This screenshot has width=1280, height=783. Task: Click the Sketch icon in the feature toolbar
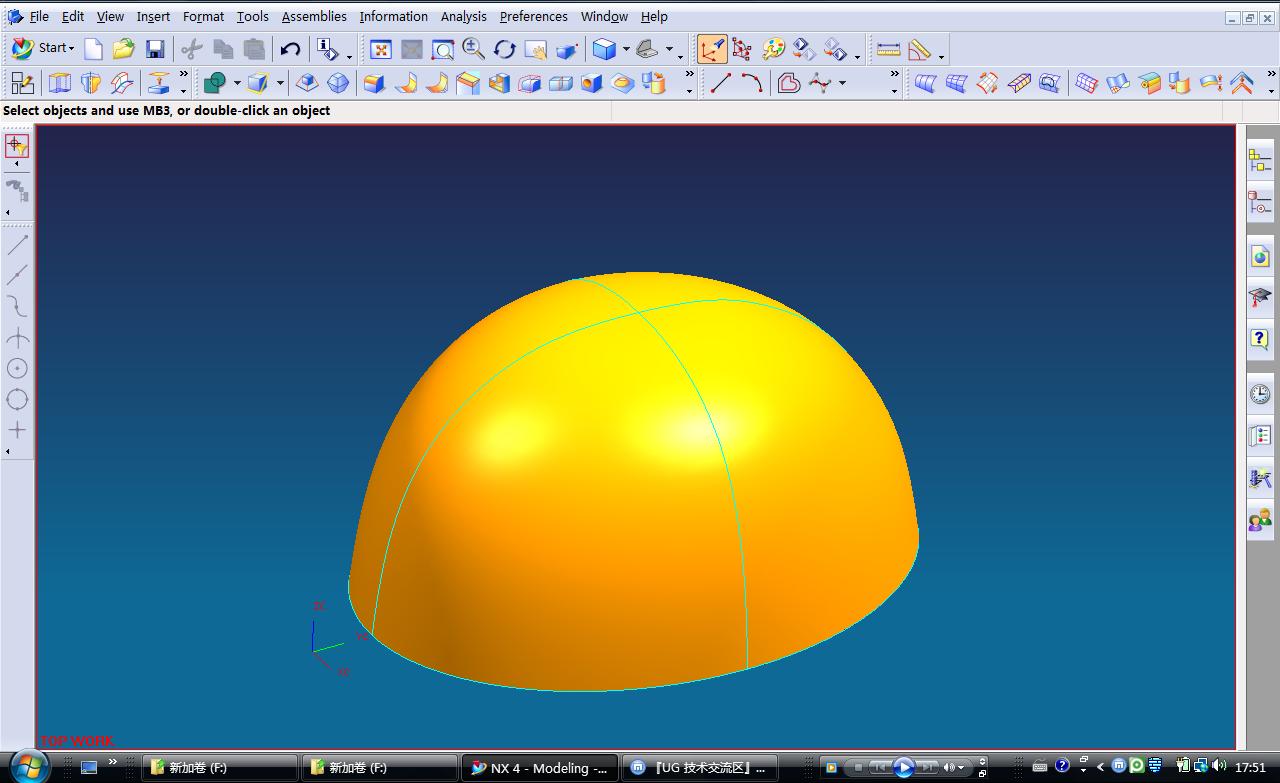(22, 83)
